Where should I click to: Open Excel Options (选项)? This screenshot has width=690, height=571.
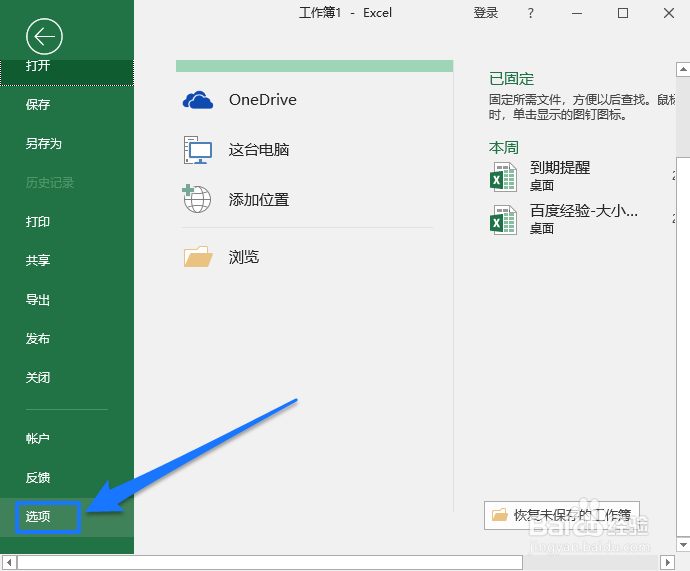tap(67, 517)
